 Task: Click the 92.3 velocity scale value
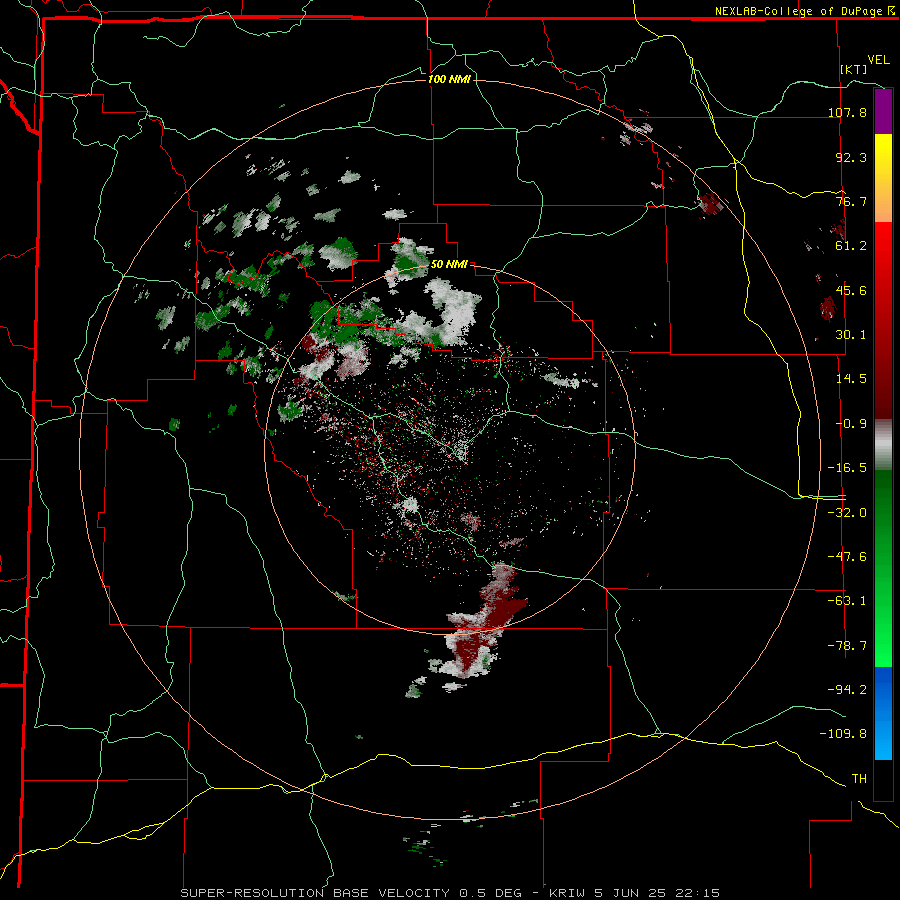click(x=851, y=157)
